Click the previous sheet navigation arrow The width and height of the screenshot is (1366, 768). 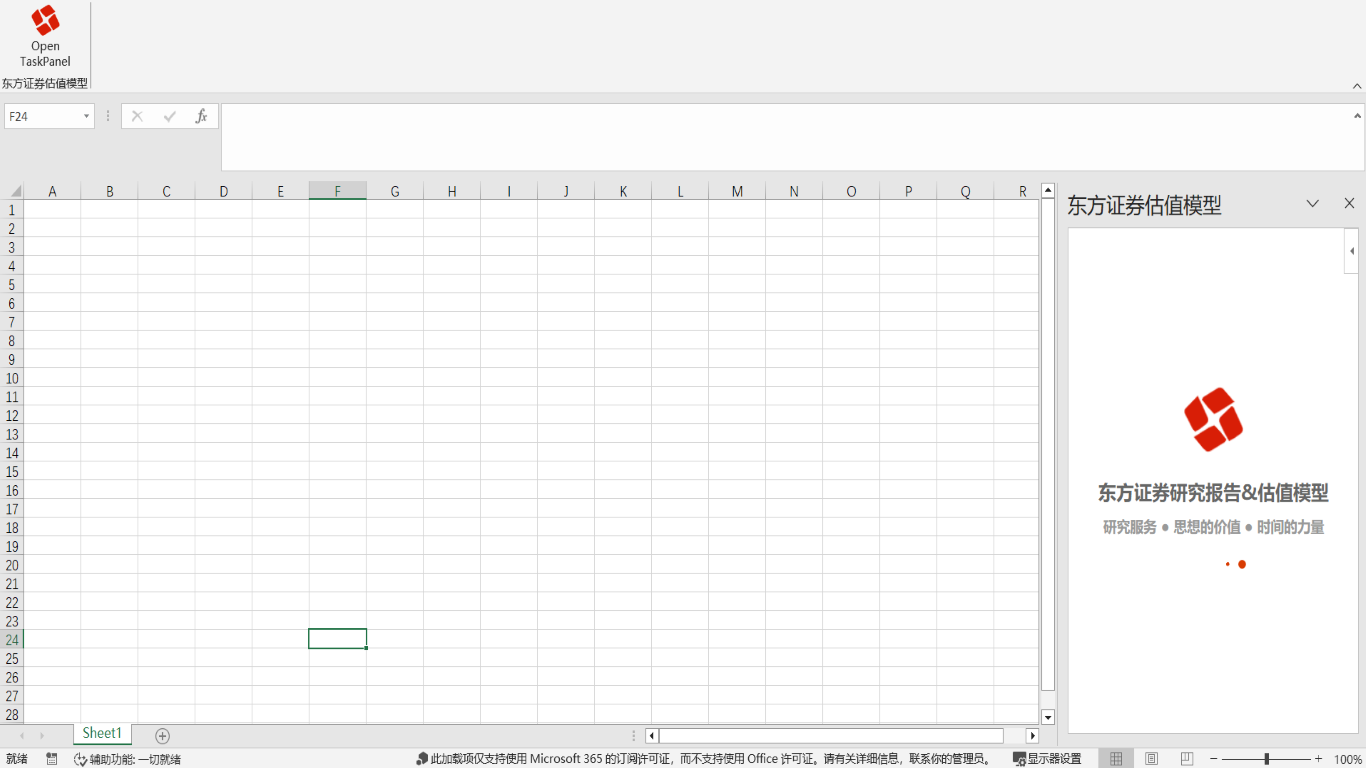pos(22,736)
